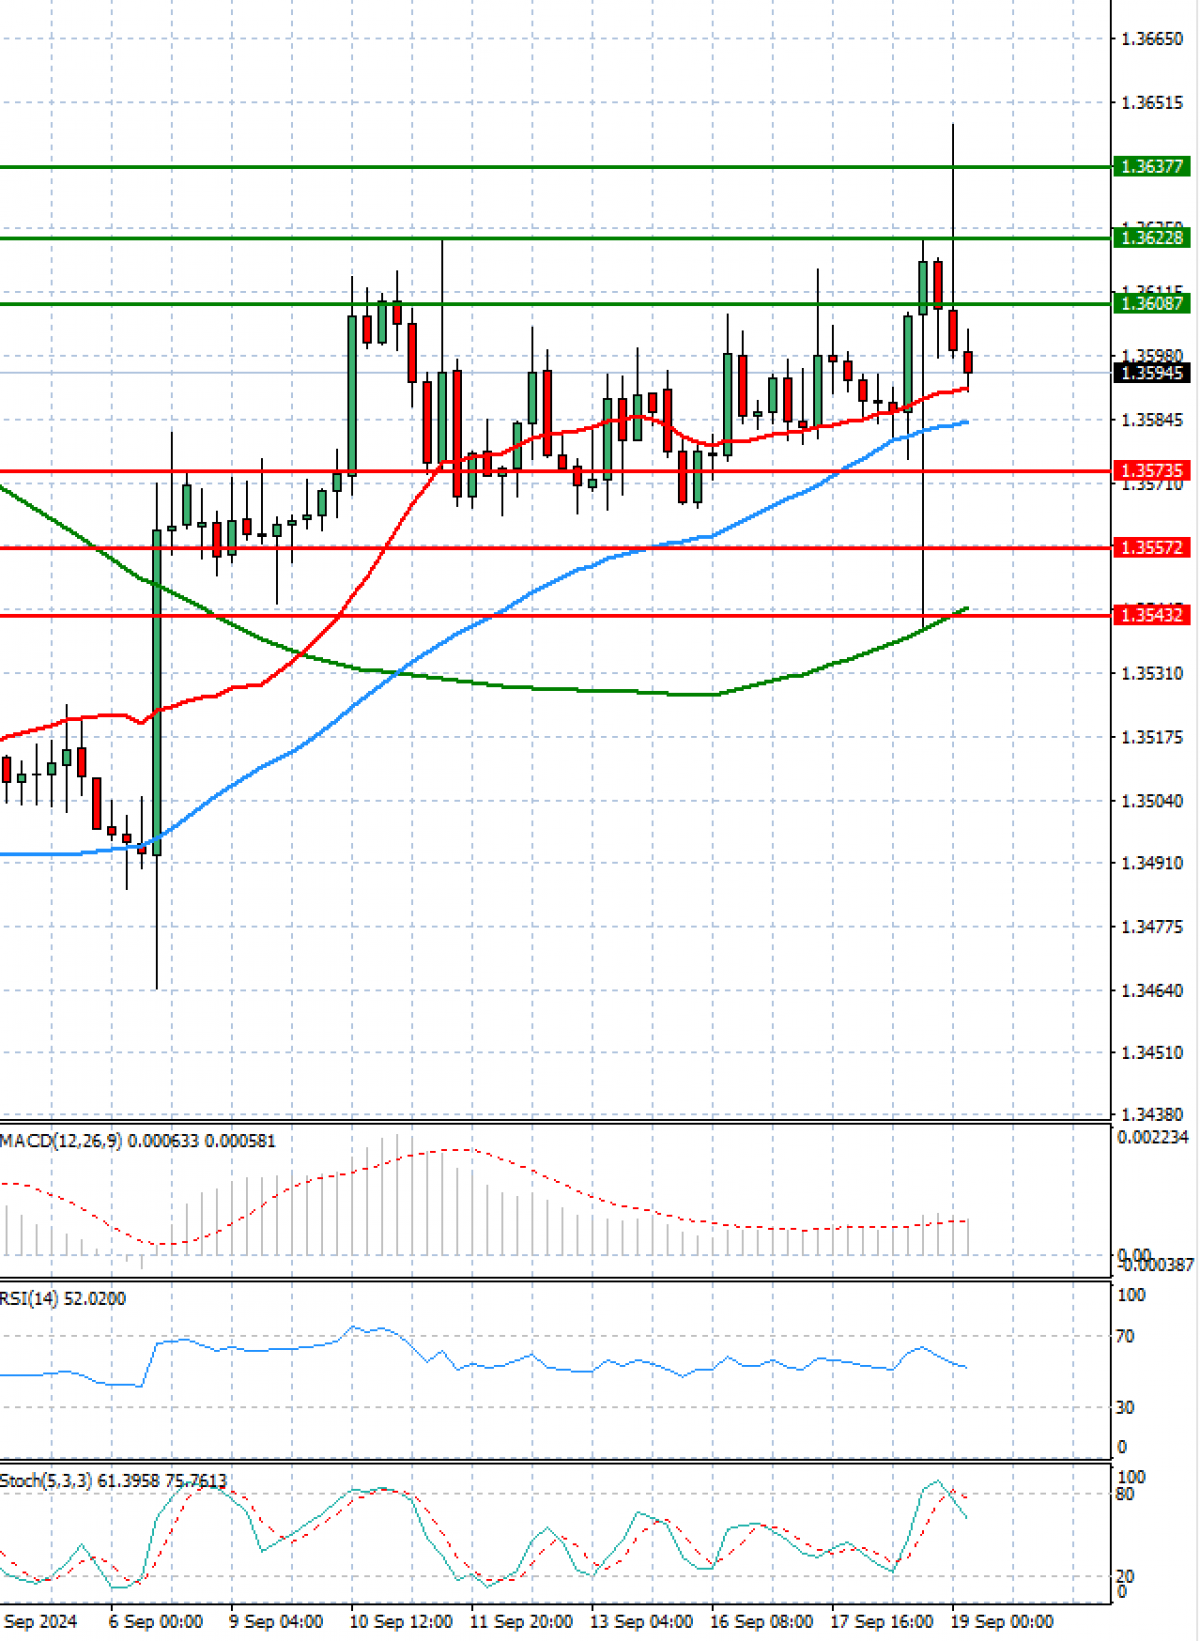
Task: Select the RSI(14) indicator title
Action: click(63, 1299)
